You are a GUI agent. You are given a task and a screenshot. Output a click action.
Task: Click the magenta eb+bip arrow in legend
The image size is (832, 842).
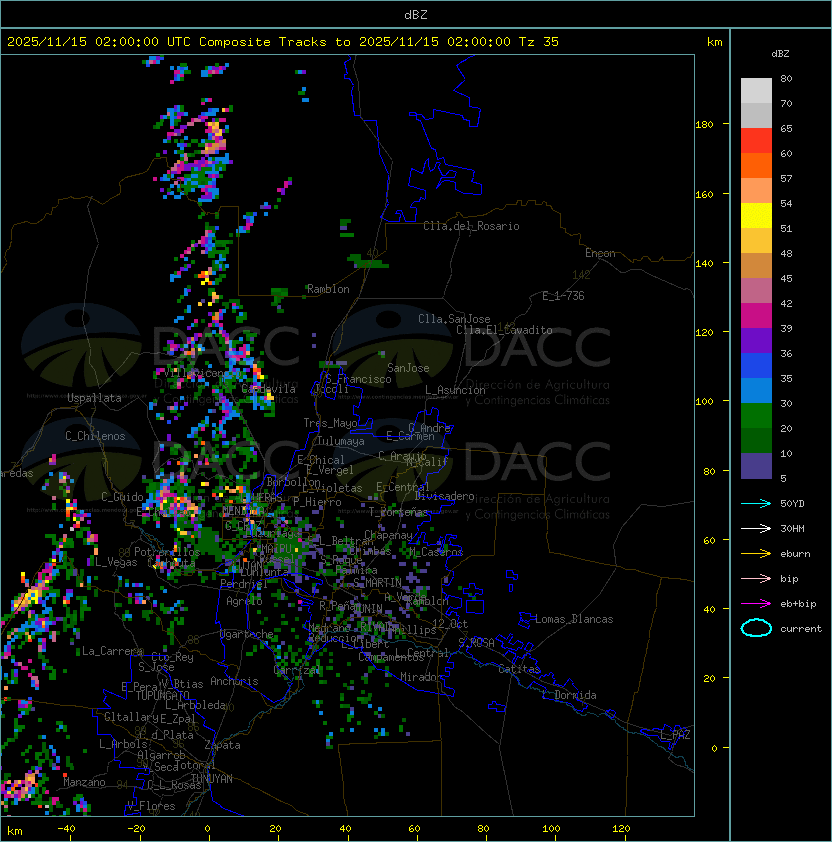point(756,604)
